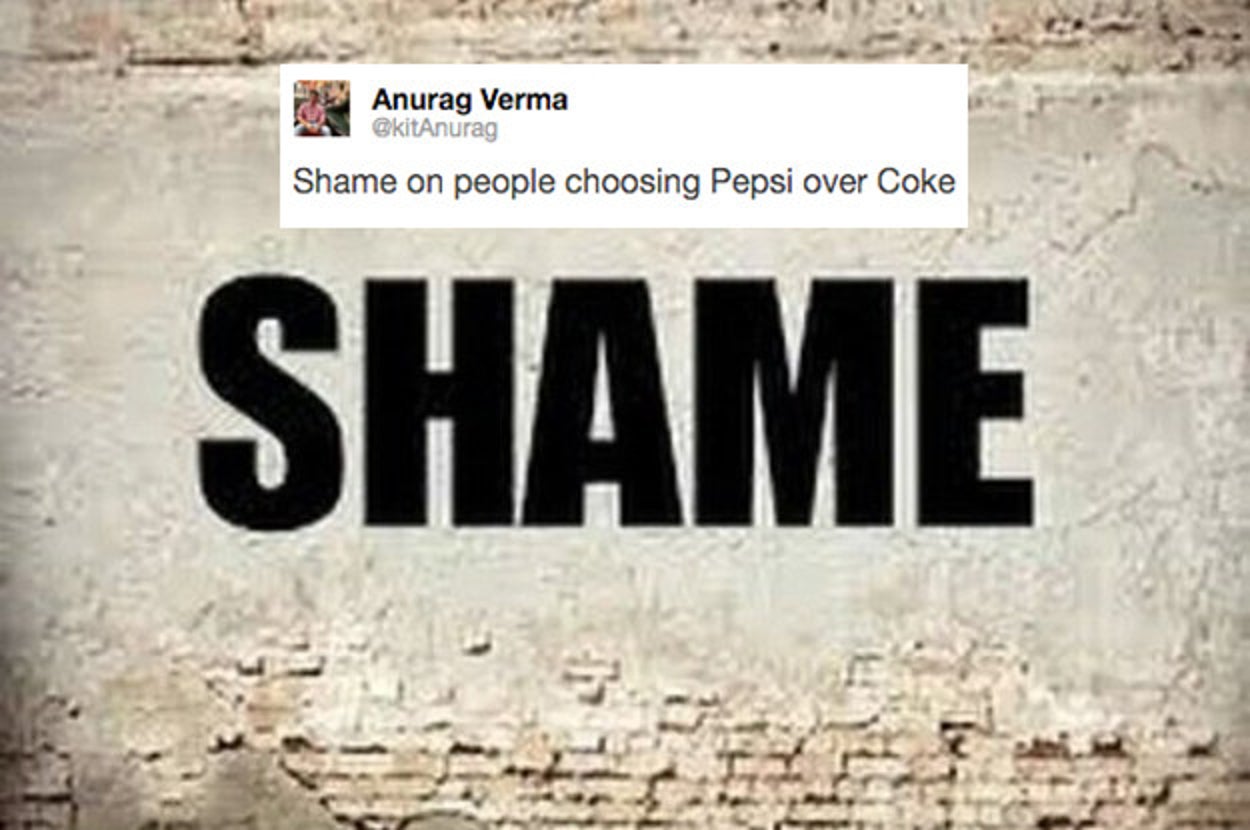Open Anurag Verma's profile avatar
1250x830 pixels.
322,108
